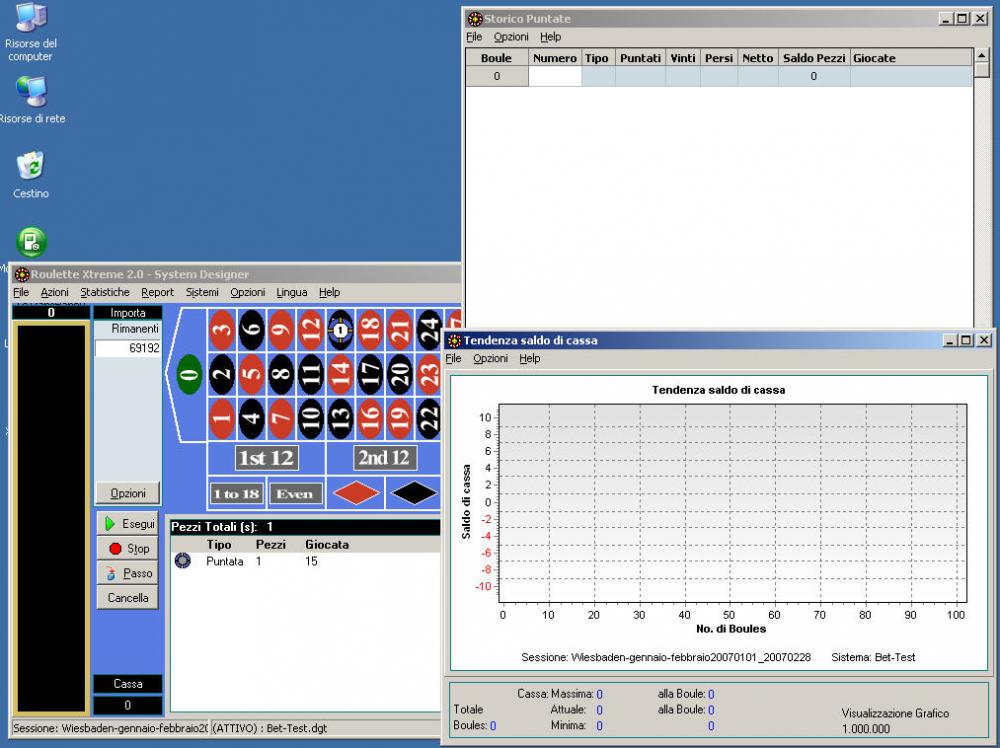Select the red diamond bet

(x=357, y=493)
